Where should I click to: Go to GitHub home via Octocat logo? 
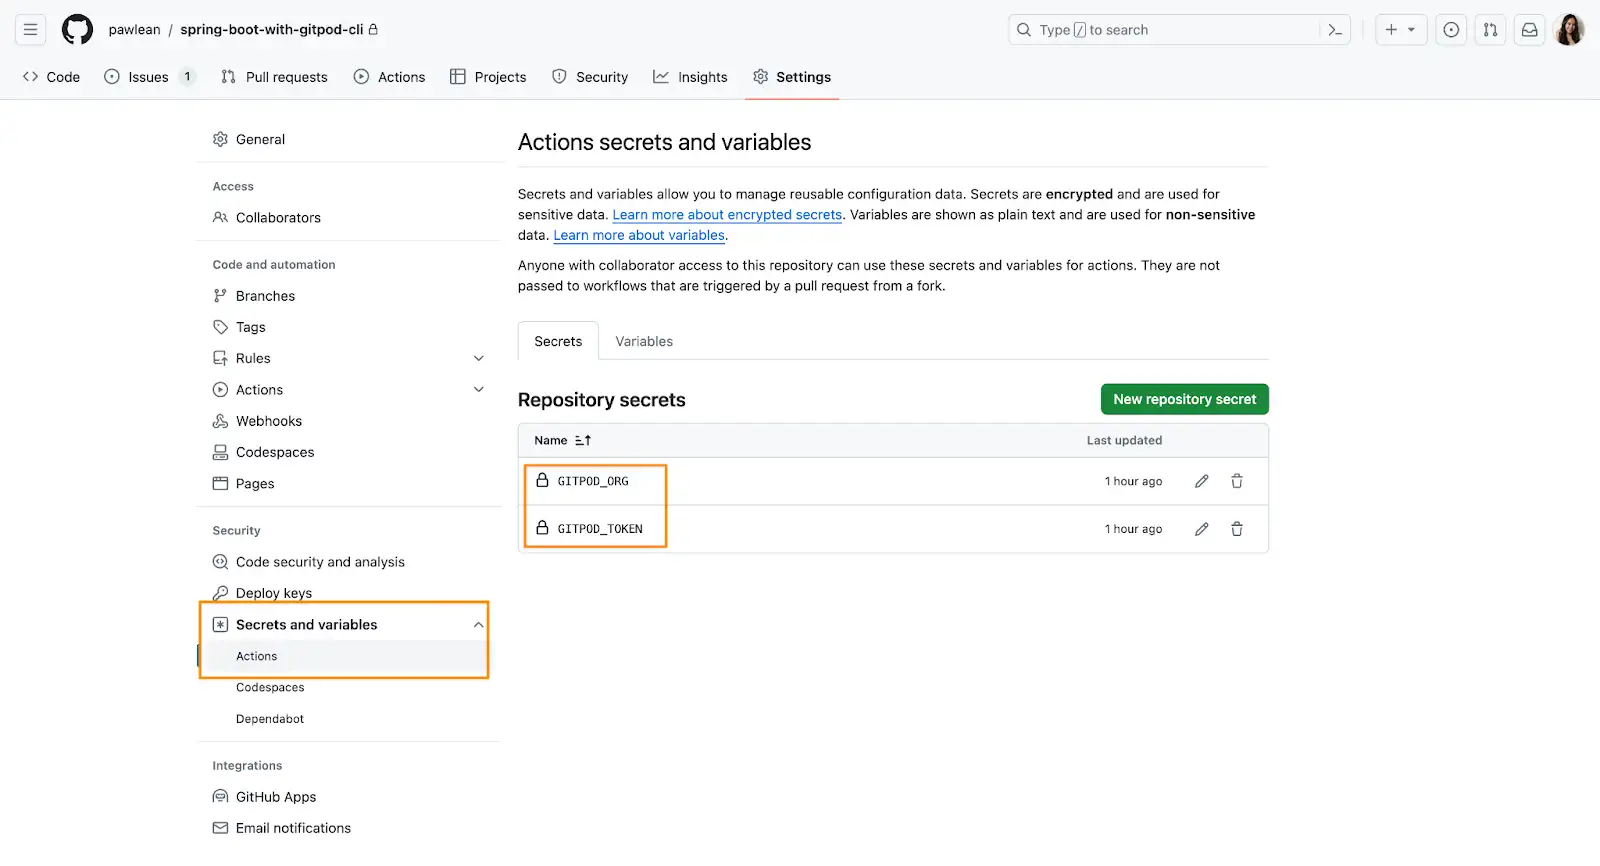tap(77, 30)
